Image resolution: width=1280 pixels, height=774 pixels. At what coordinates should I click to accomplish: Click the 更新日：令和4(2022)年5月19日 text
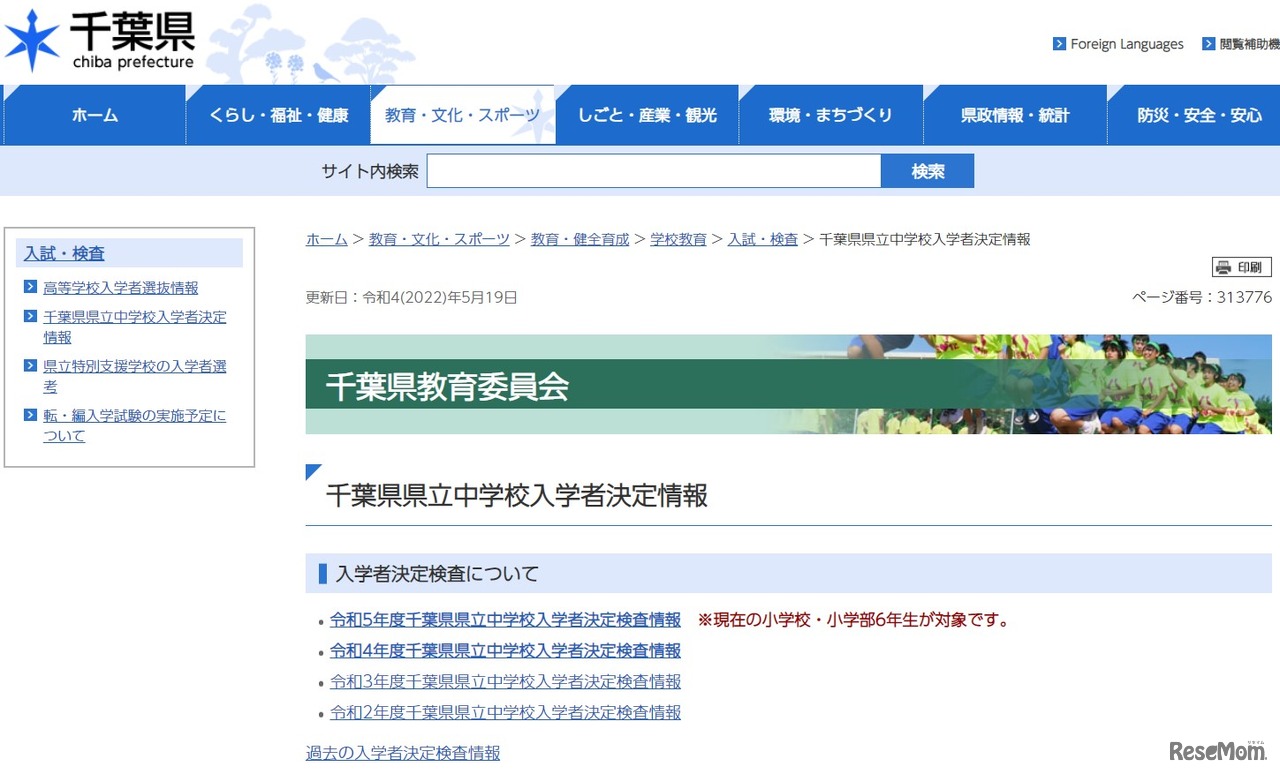(412, 297)
